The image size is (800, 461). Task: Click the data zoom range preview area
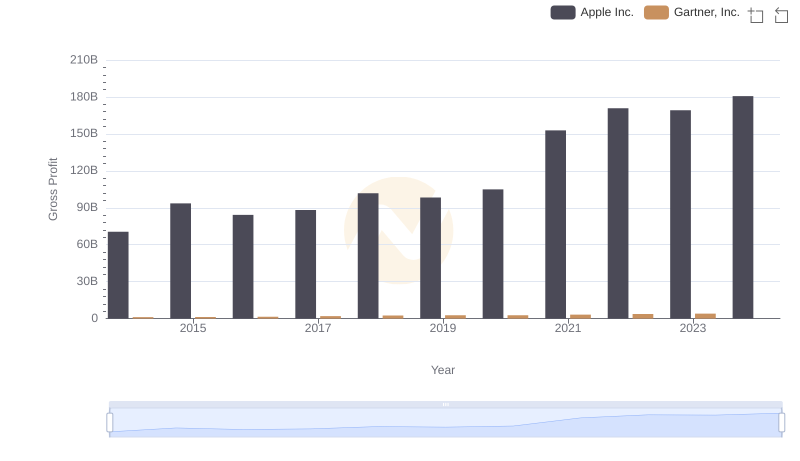click(x=445, y=423)
